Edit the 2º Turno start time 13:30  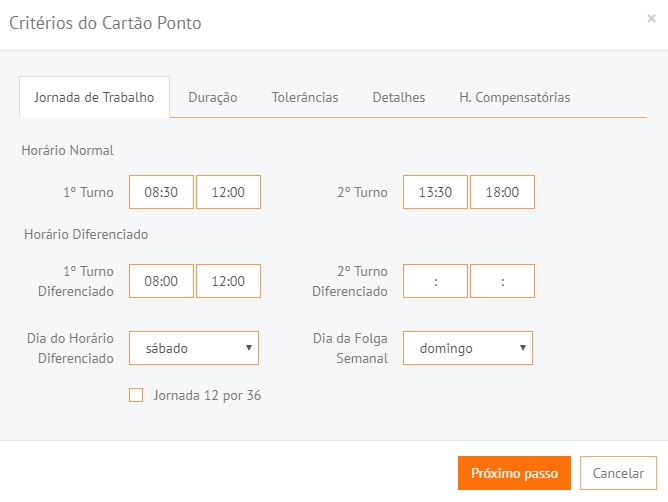(435, 192)
